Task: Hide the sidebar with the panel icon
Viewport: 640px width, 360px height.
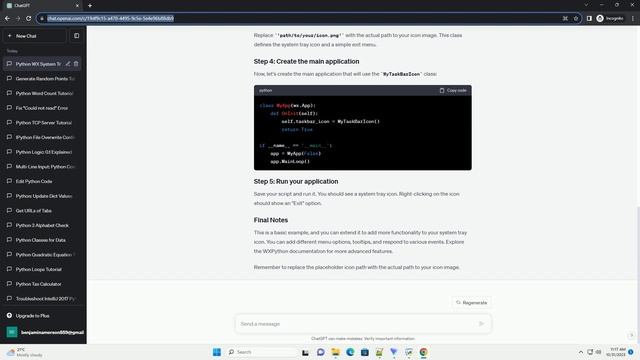Action: (x=76, y=36)
